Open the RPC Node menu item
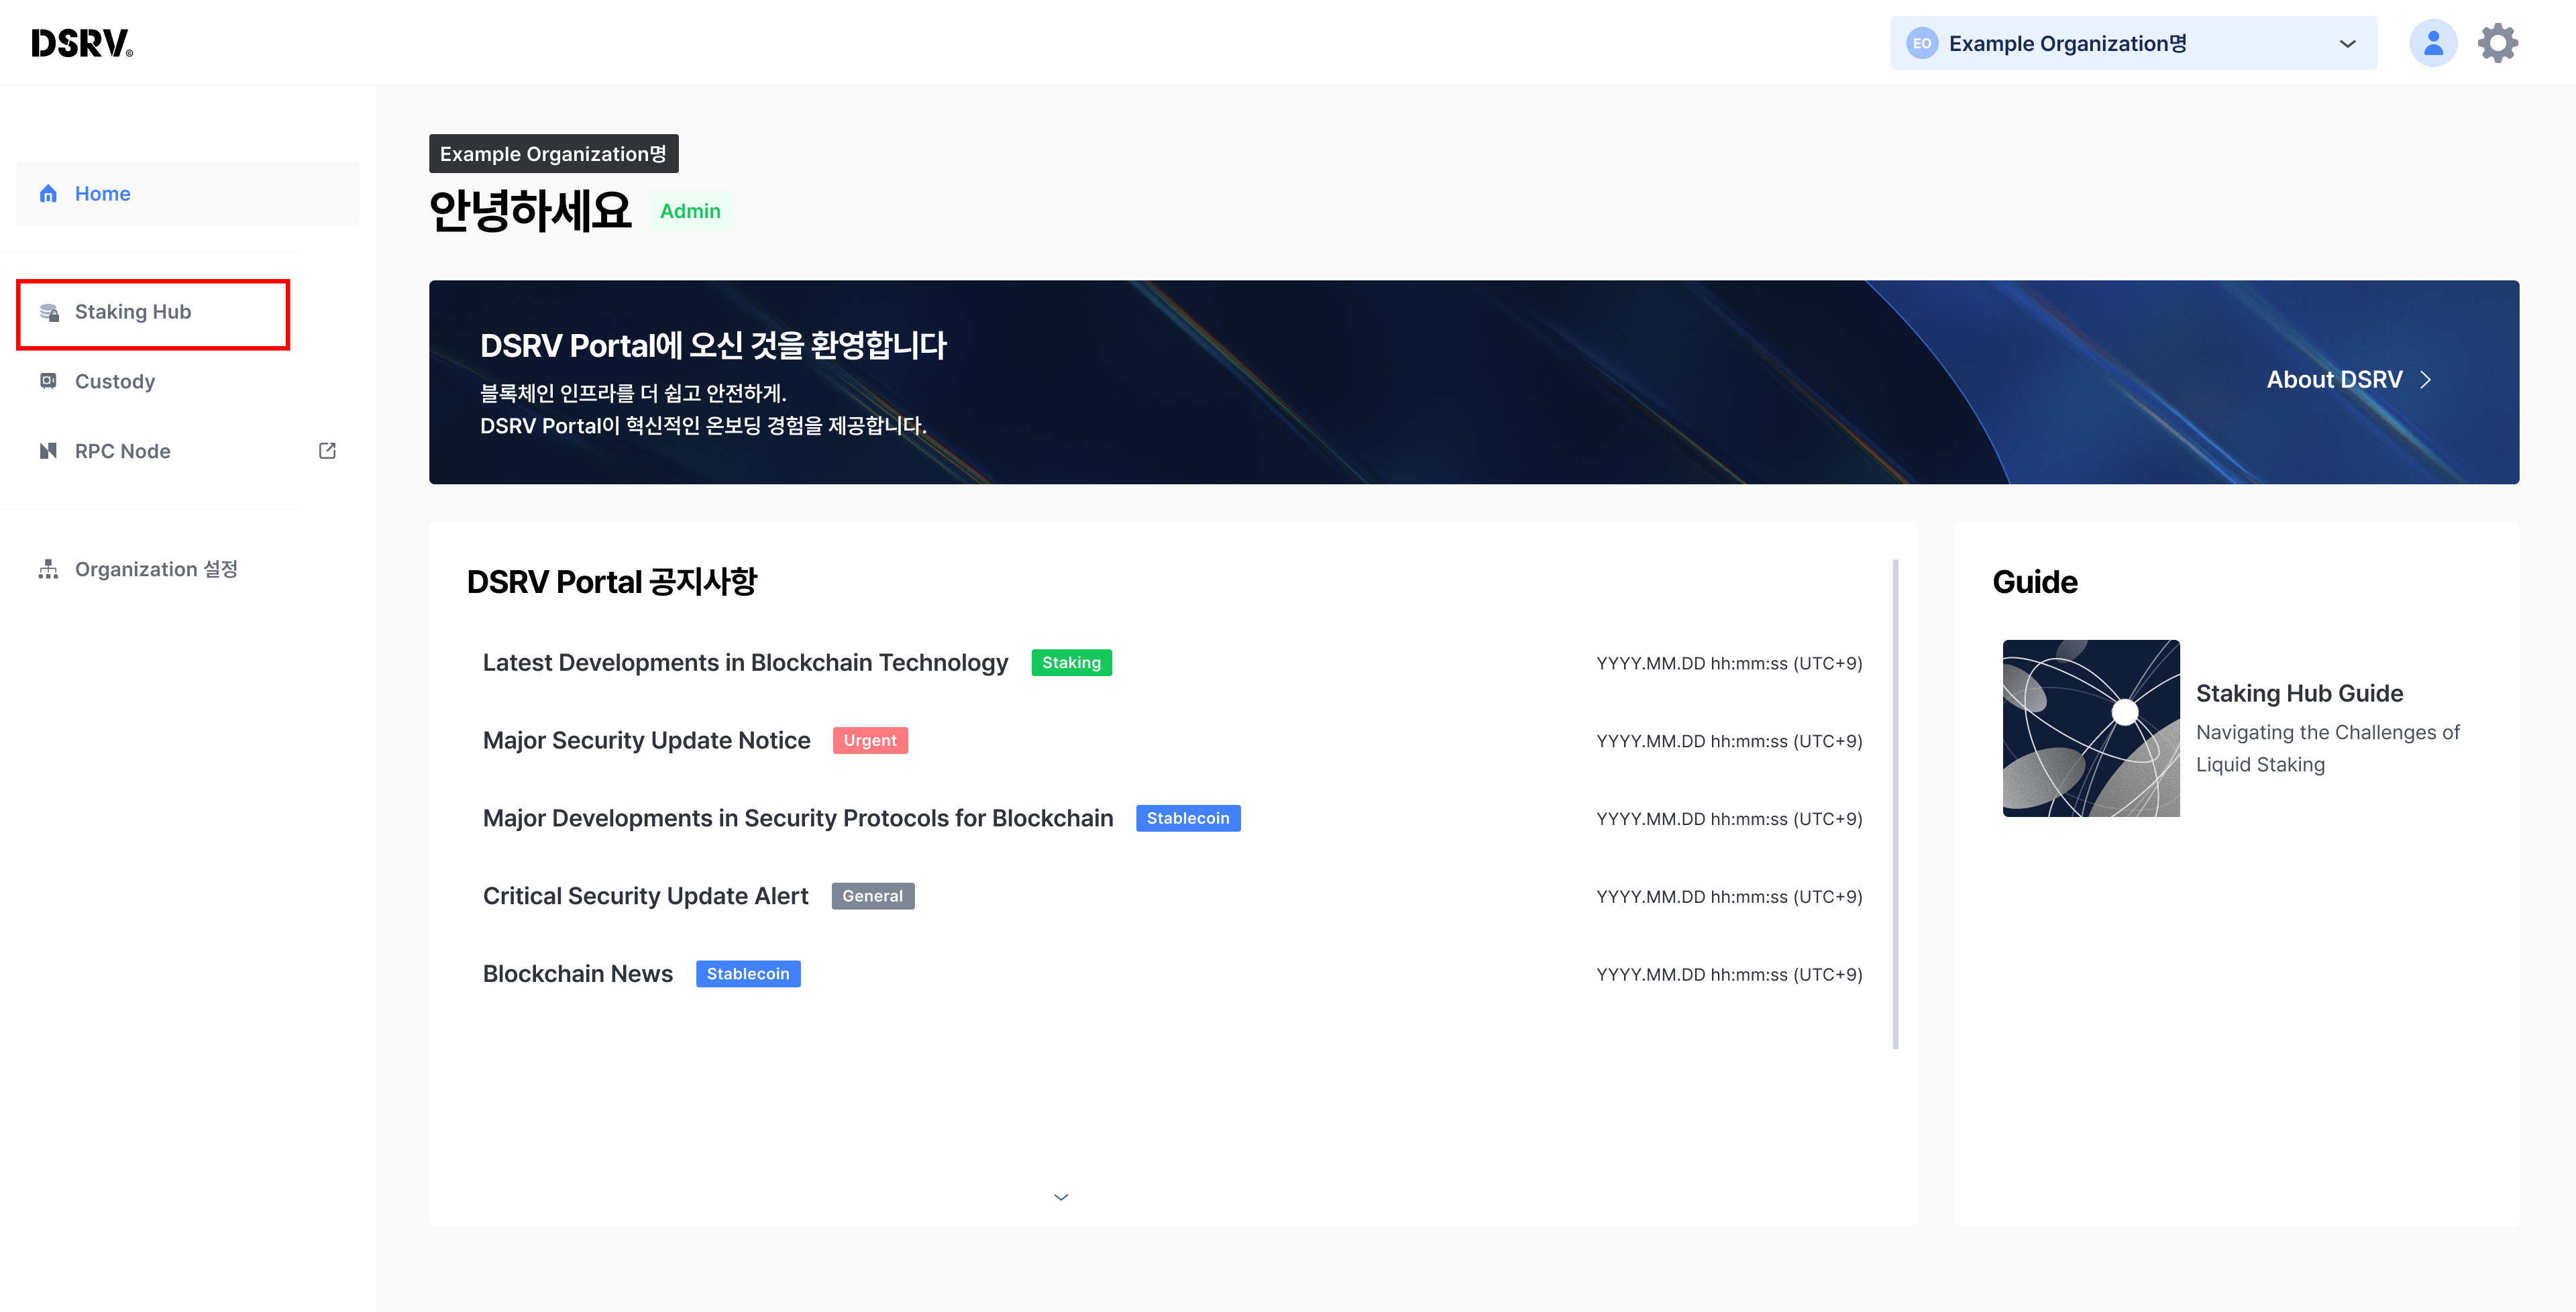Screen dimensions: 2576x1312 (123, 451)
